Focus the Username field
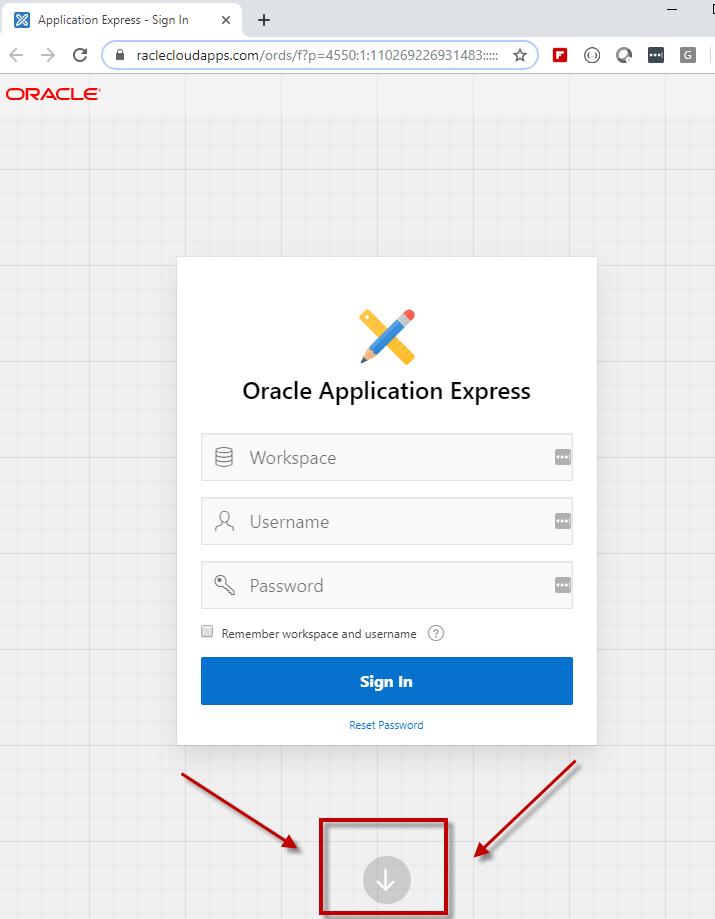The image size is (715, 919). coord(387,521)
